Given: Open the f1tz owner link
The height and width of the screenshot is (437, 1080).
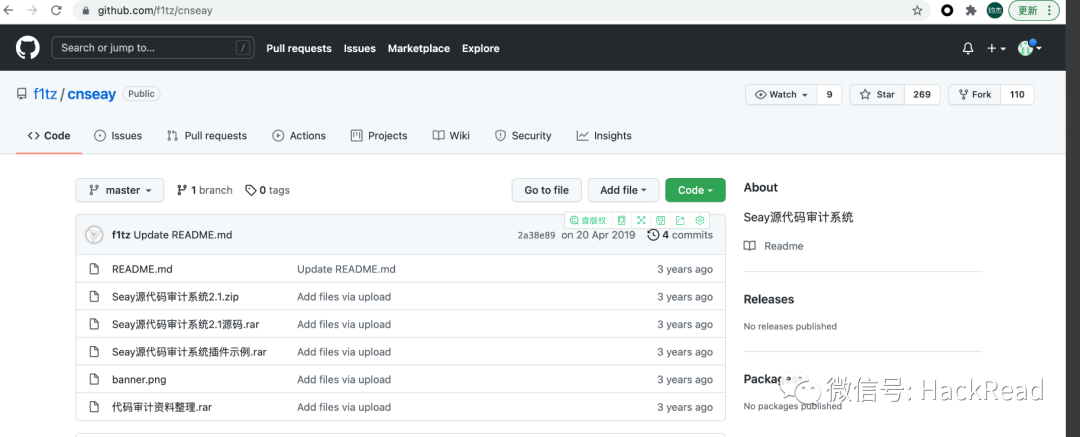Looking at the screenshot, I should (45, 94).
